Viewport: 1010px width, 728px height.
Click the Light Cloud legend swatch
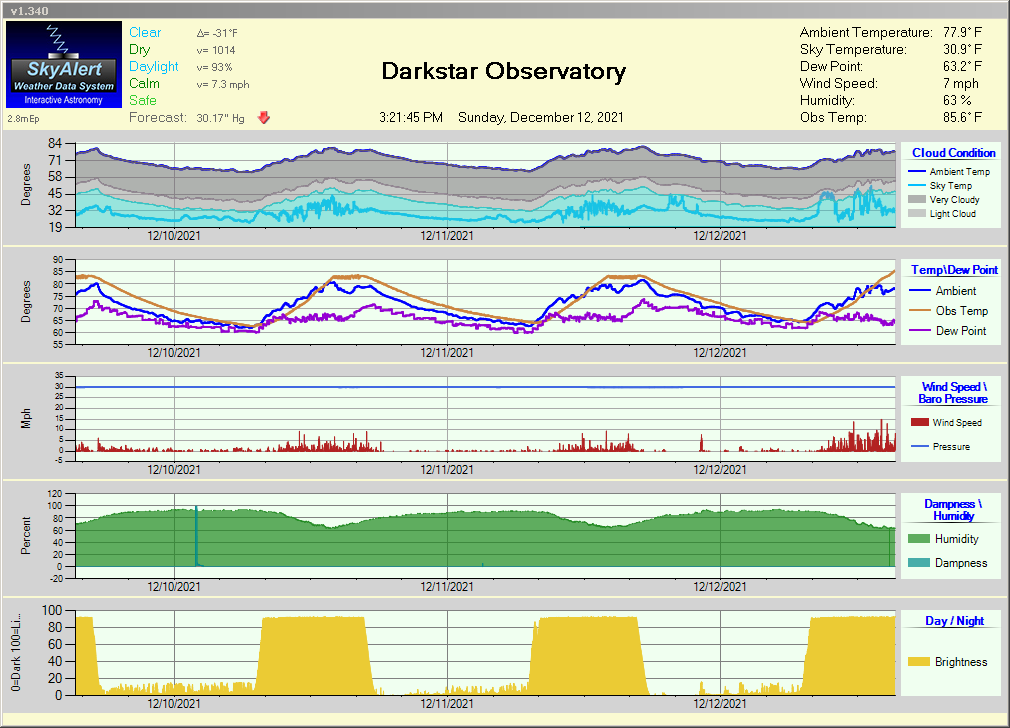917,214
